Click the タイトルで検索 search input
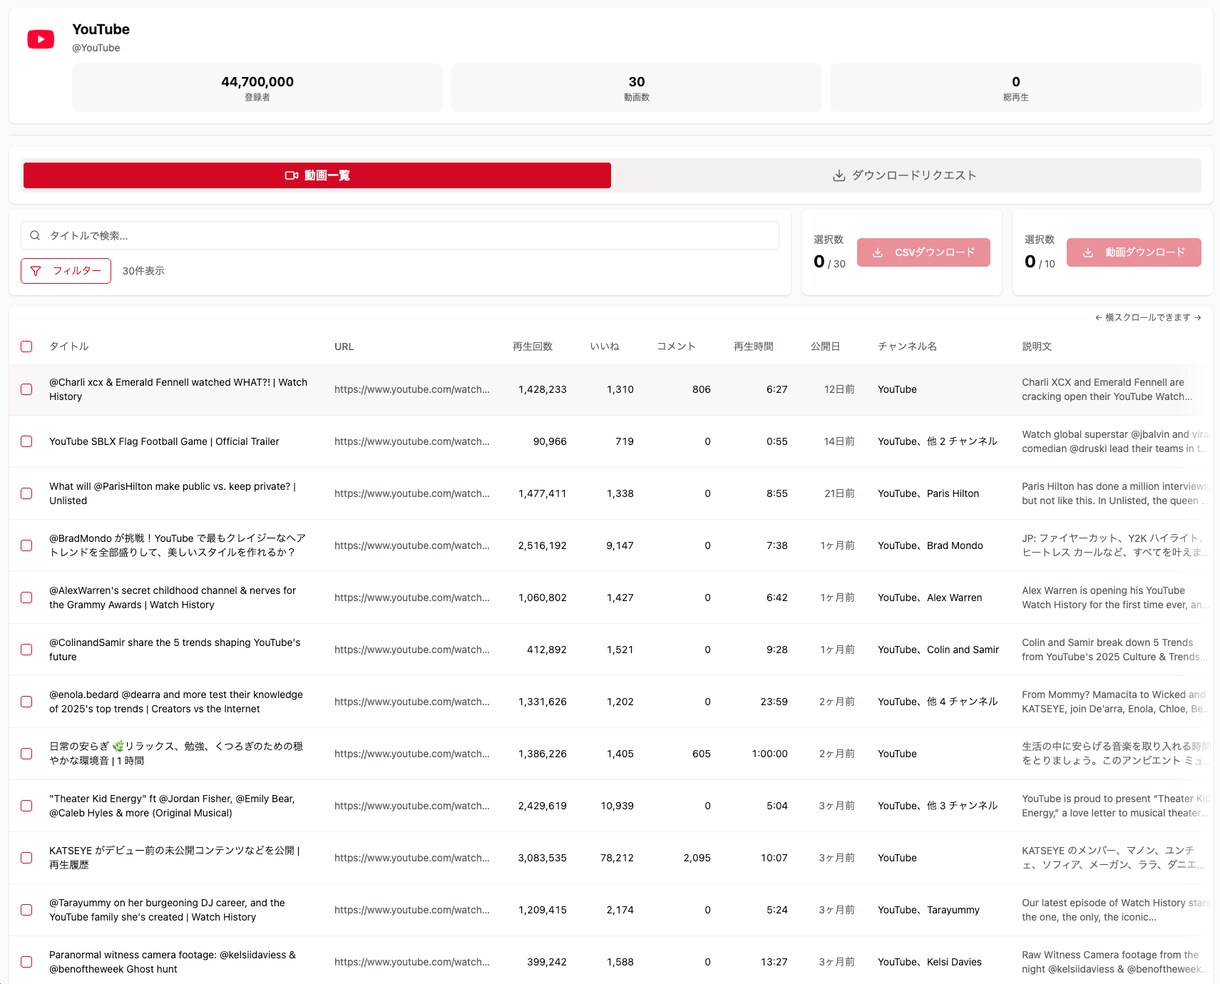This screenshot has width=1220, height=984. point(400,236)
